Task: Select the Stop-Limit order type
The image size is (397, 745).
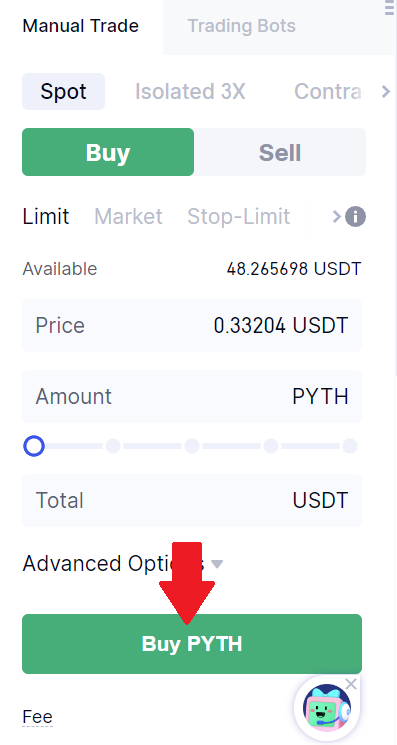Action: point(238,217)
